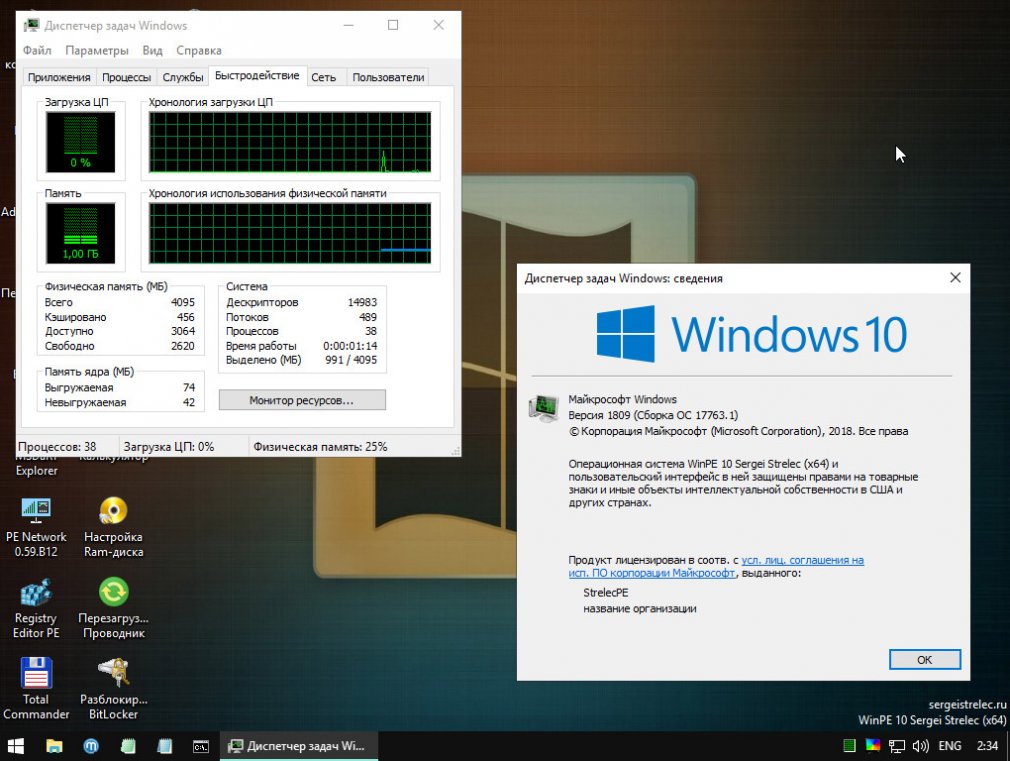Open Registry Editor PE on the desktop

pyautogui.click(x=36, y=608)
